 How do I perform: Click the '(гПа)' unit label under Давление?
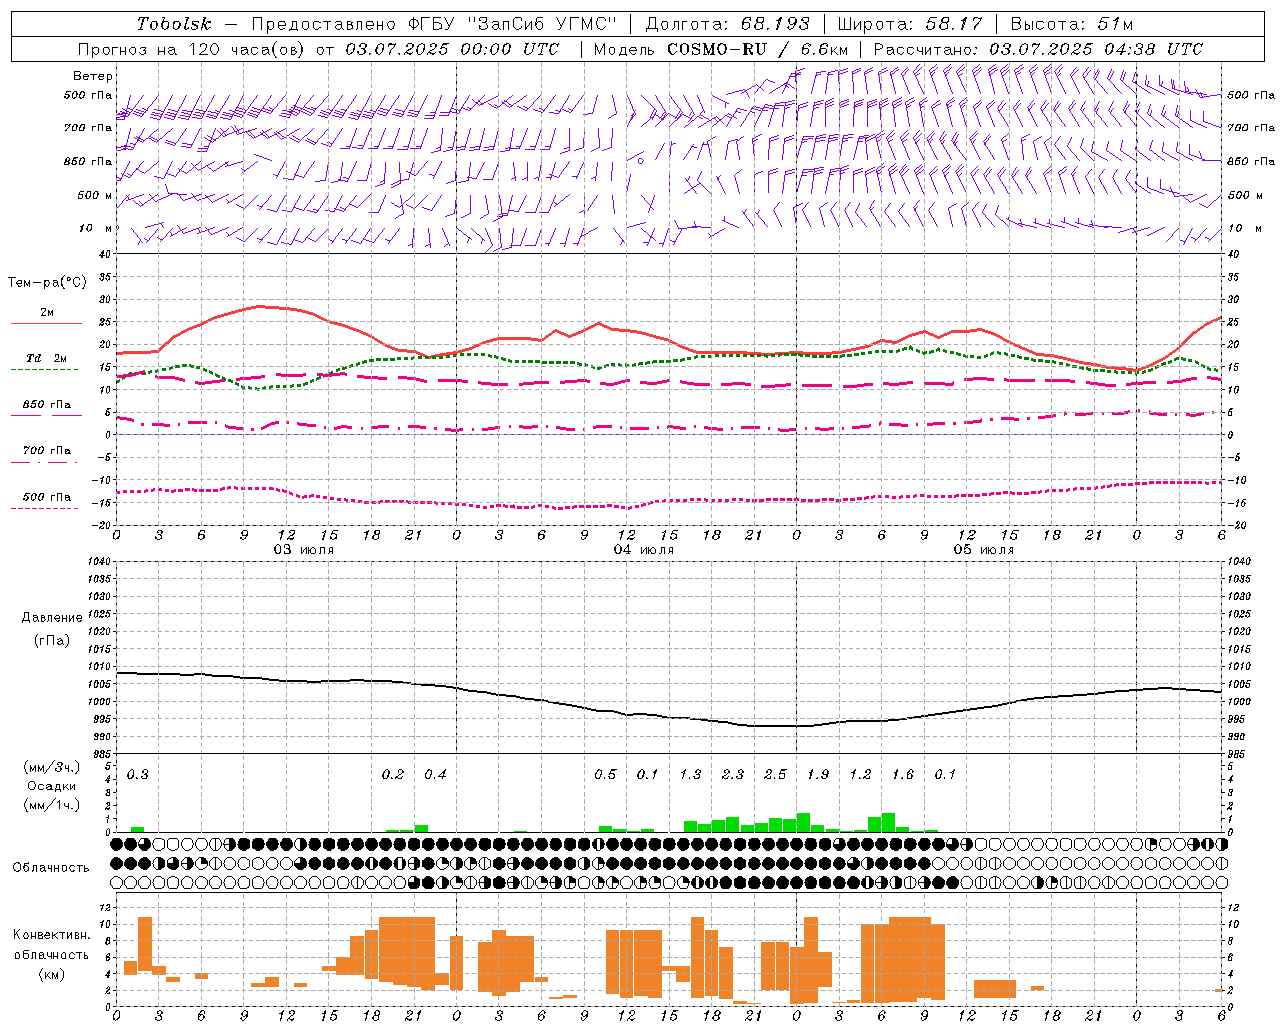(51, 641)
